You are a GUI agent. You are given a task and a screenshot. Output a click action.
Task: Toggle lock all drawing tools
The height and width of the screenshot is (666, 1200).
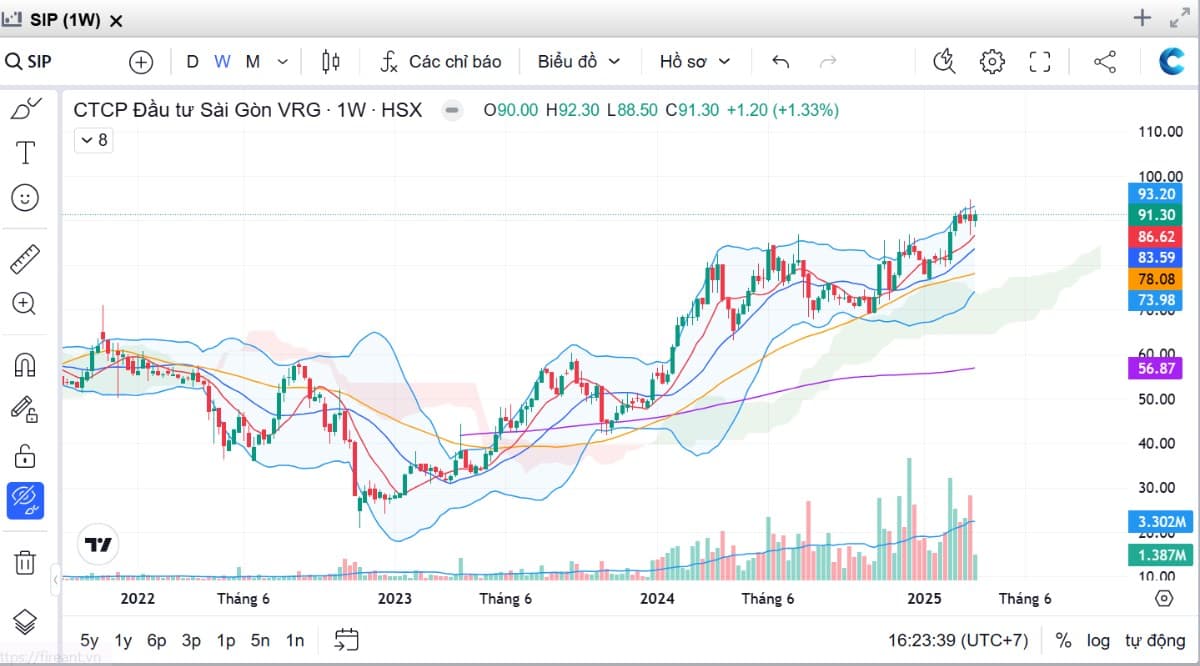click(25, 456)
